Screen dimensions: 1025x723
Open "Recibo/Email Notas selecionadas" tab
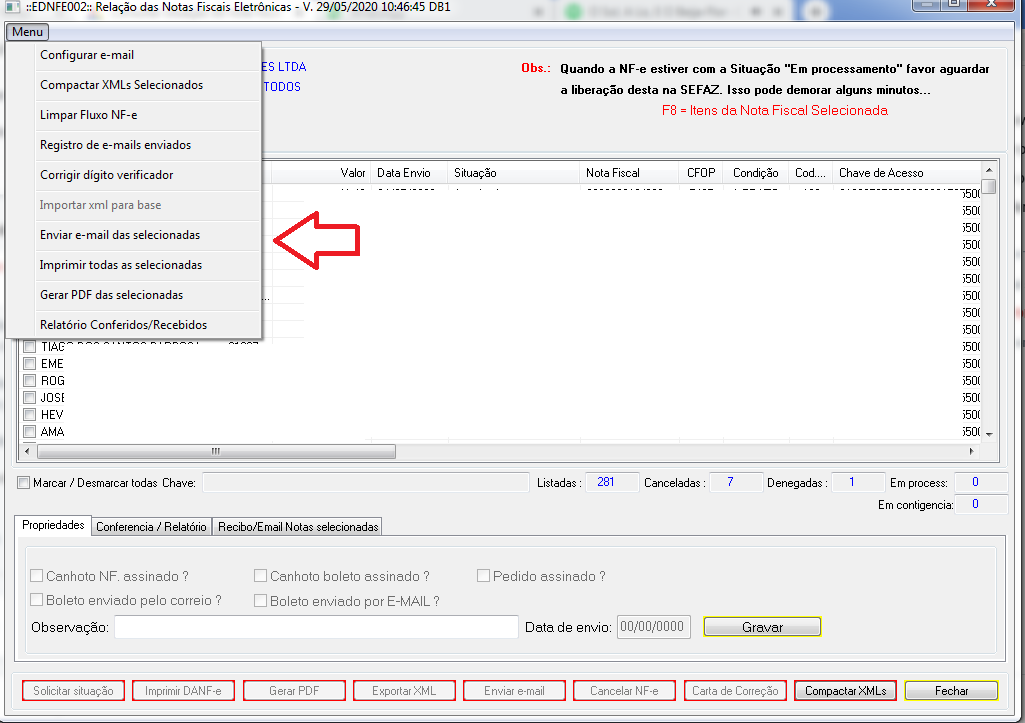tap(298, 527)
